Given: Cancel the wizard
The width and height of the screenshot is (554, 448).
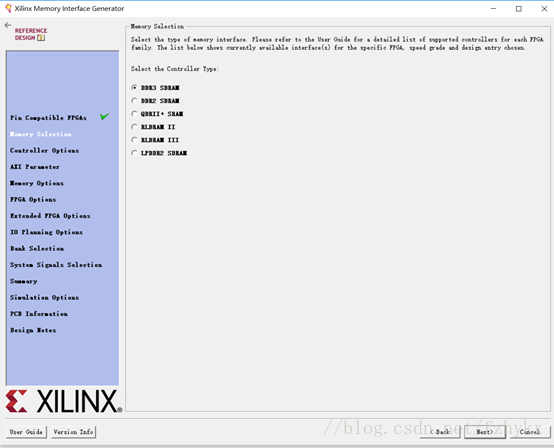Looking at the screenshot, I should tap(530, 432).
